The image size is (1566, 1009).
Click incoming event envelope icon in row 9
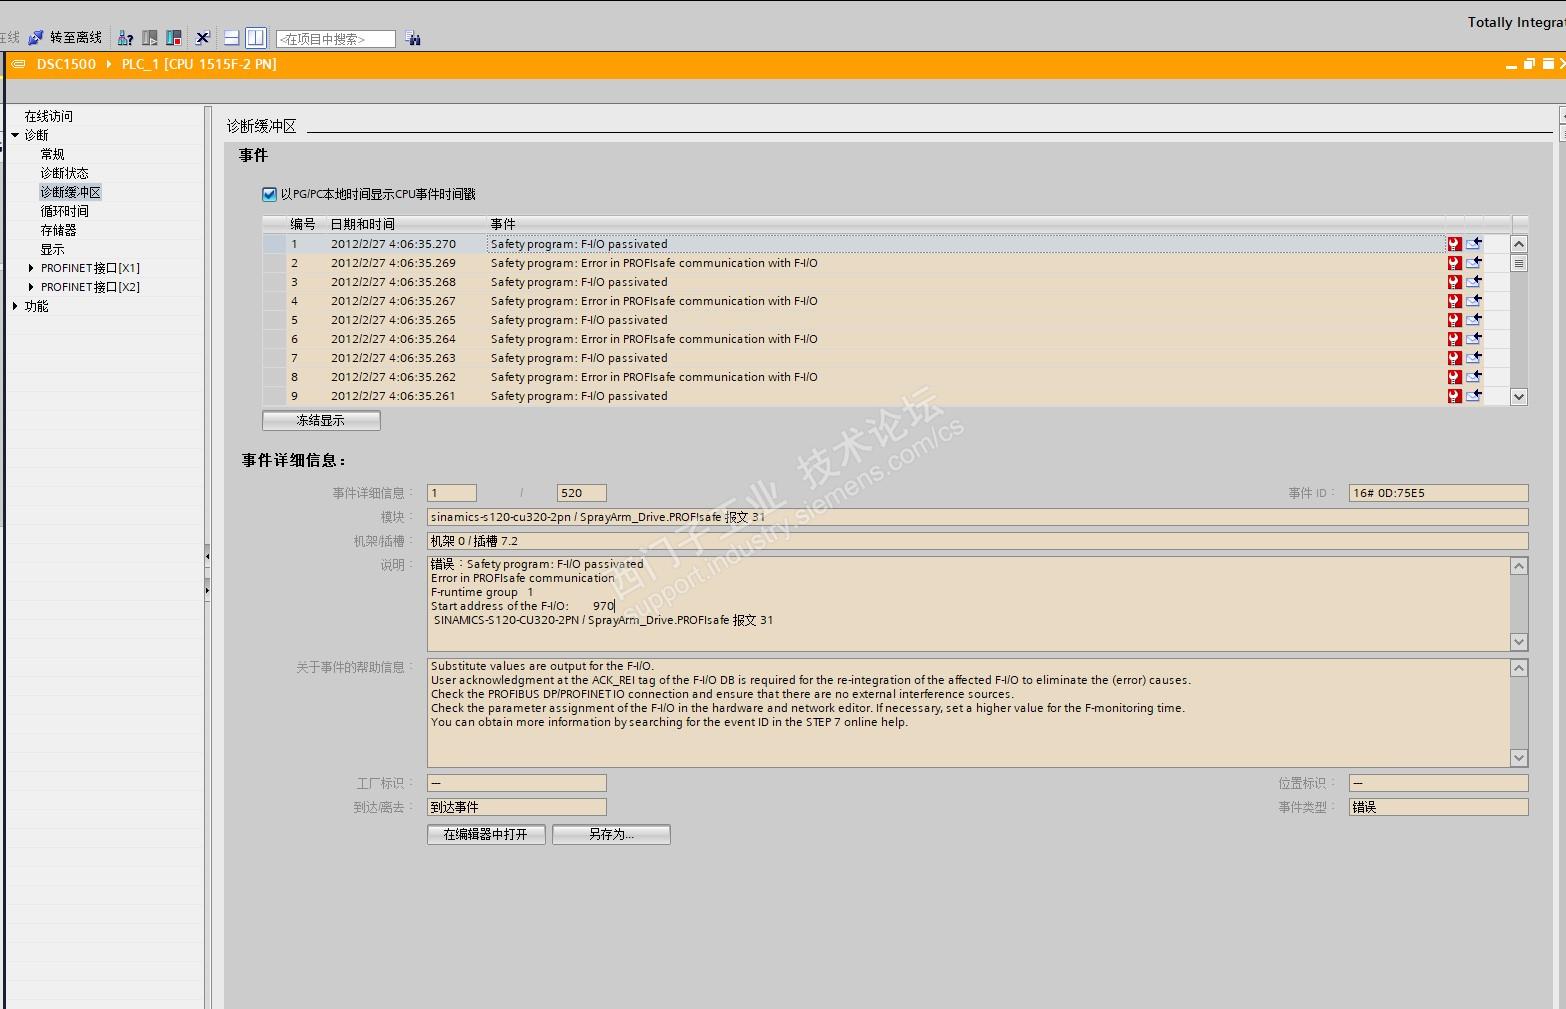(1474, 396)
